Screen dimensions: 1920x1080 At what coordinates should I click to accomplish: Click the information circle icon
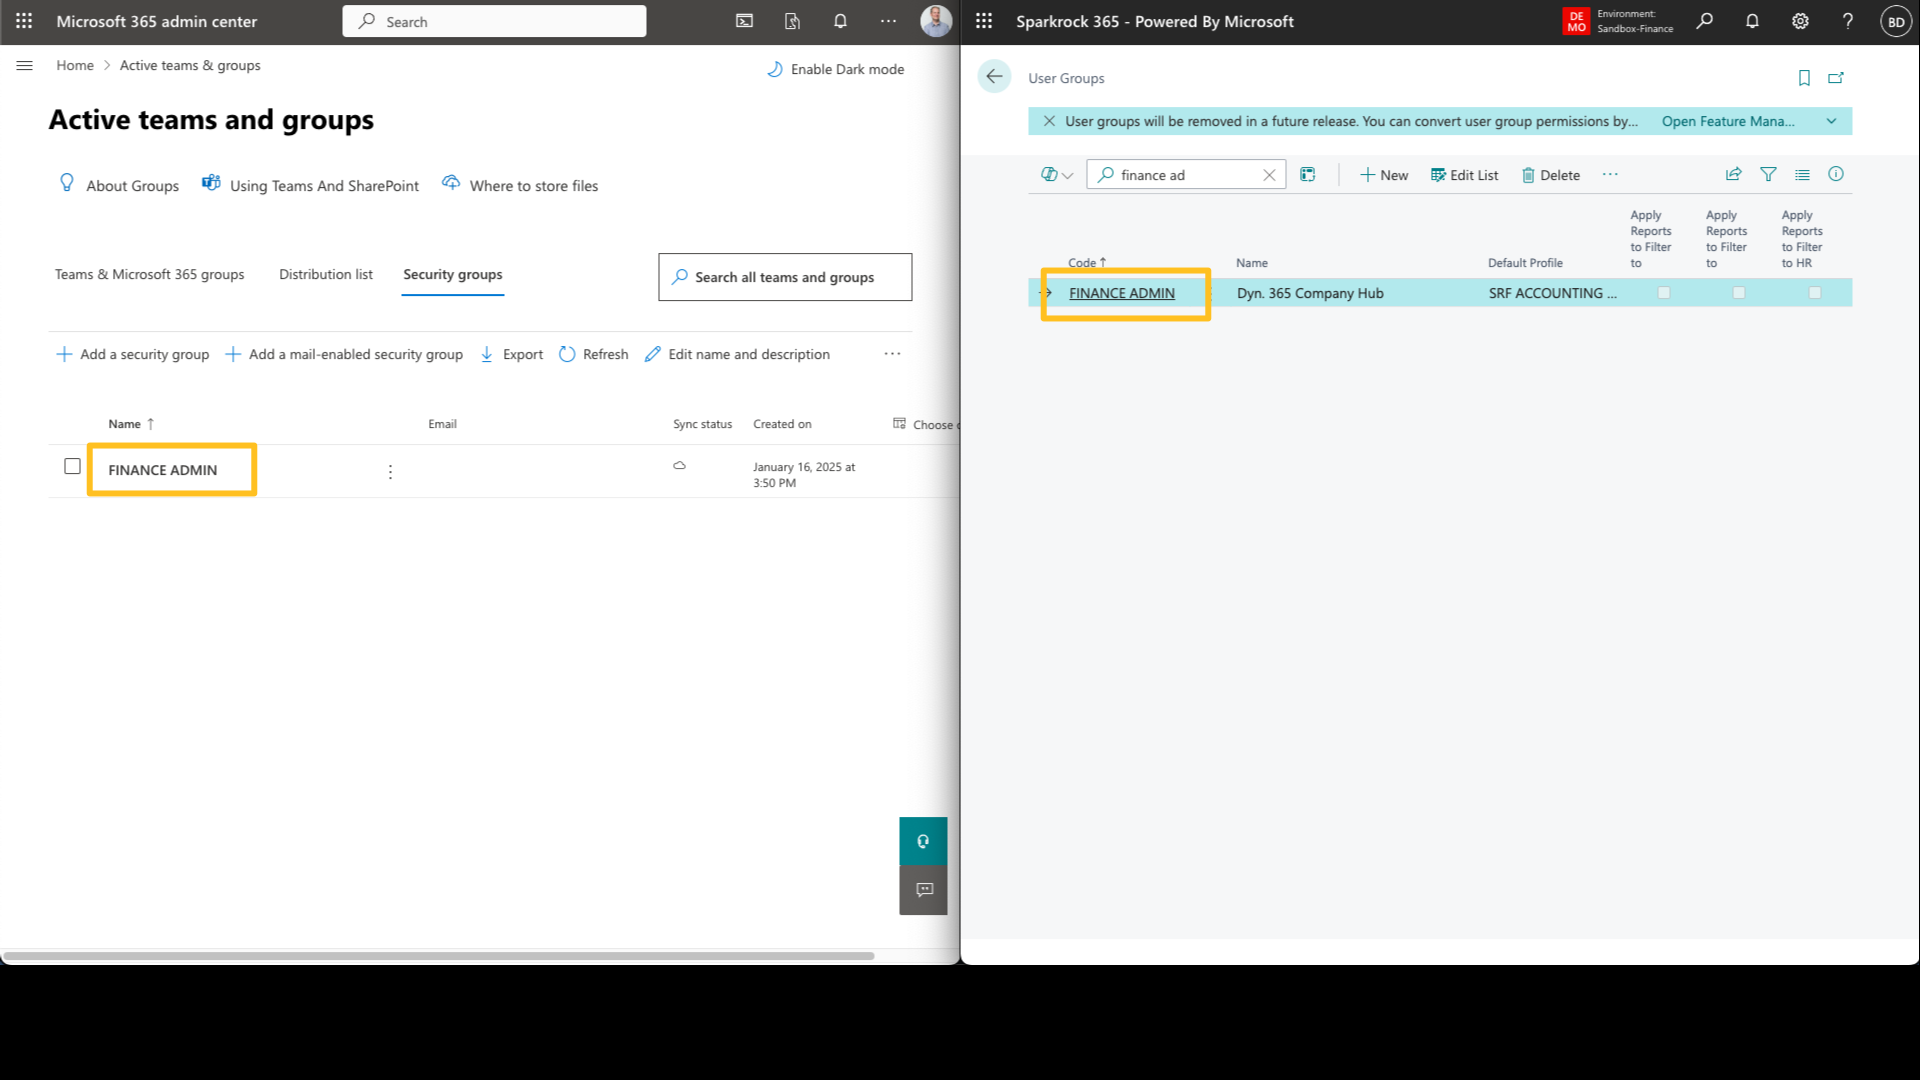(x=1836, y=174)
